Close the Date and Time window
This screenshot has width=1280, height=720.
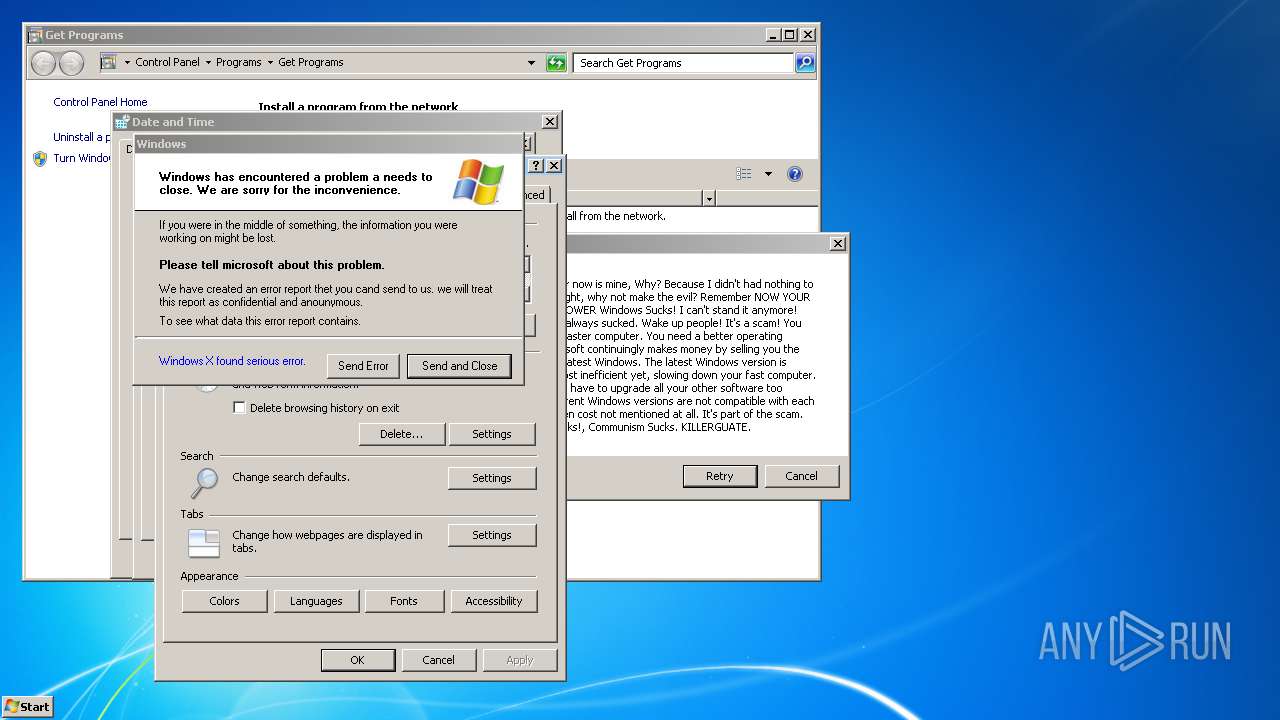point(550,121)
